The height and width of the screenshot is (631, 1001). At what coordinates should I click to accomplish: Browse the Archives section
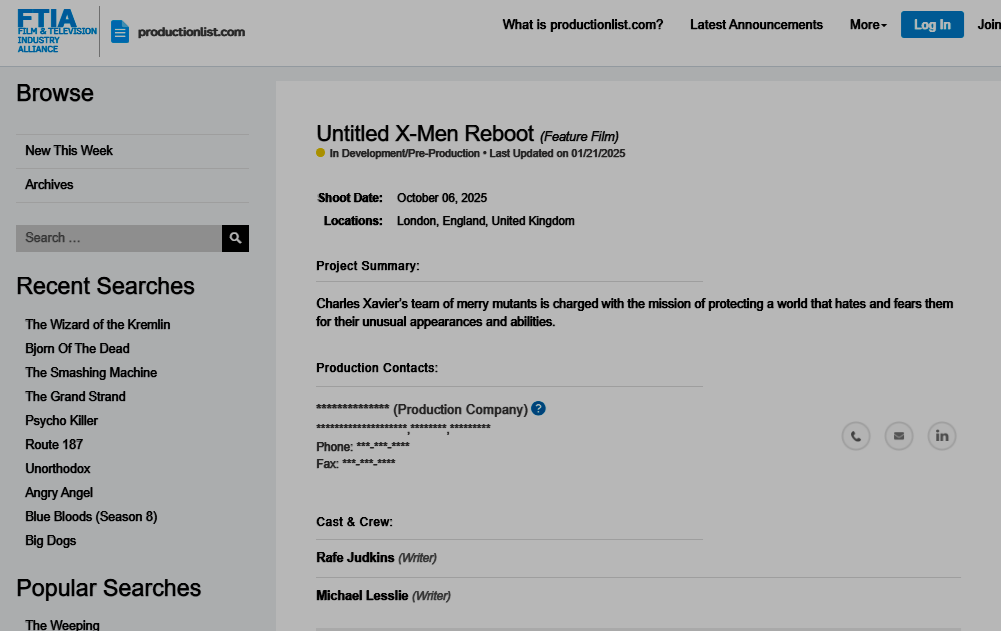(49, 185)
